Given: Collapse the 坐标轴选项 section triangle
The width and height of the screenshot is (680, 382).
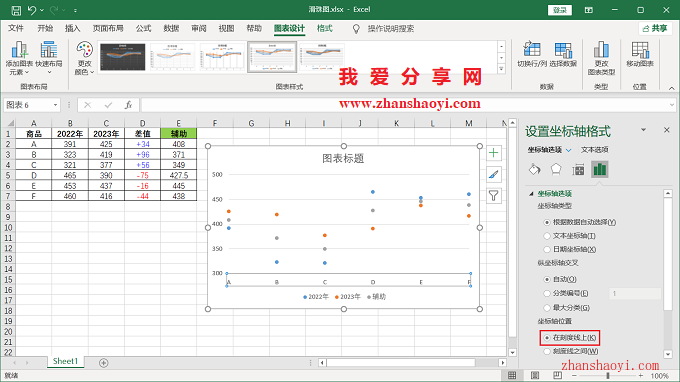Looking at the screenshot, I should (531, 193).
